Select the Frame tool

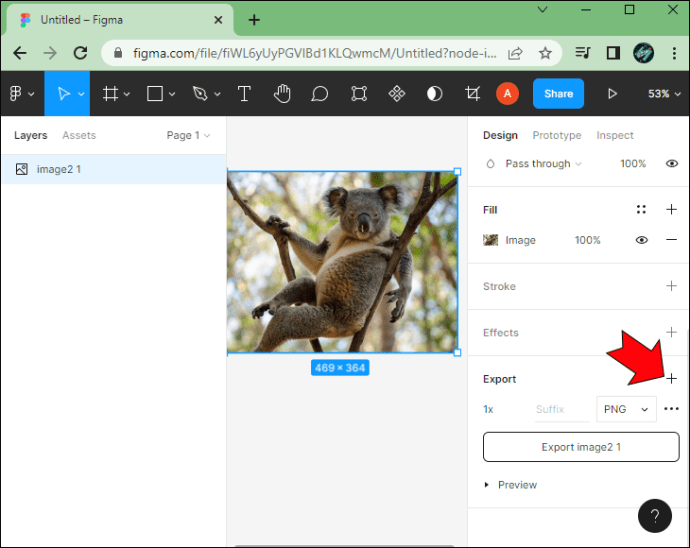point(110,94)
